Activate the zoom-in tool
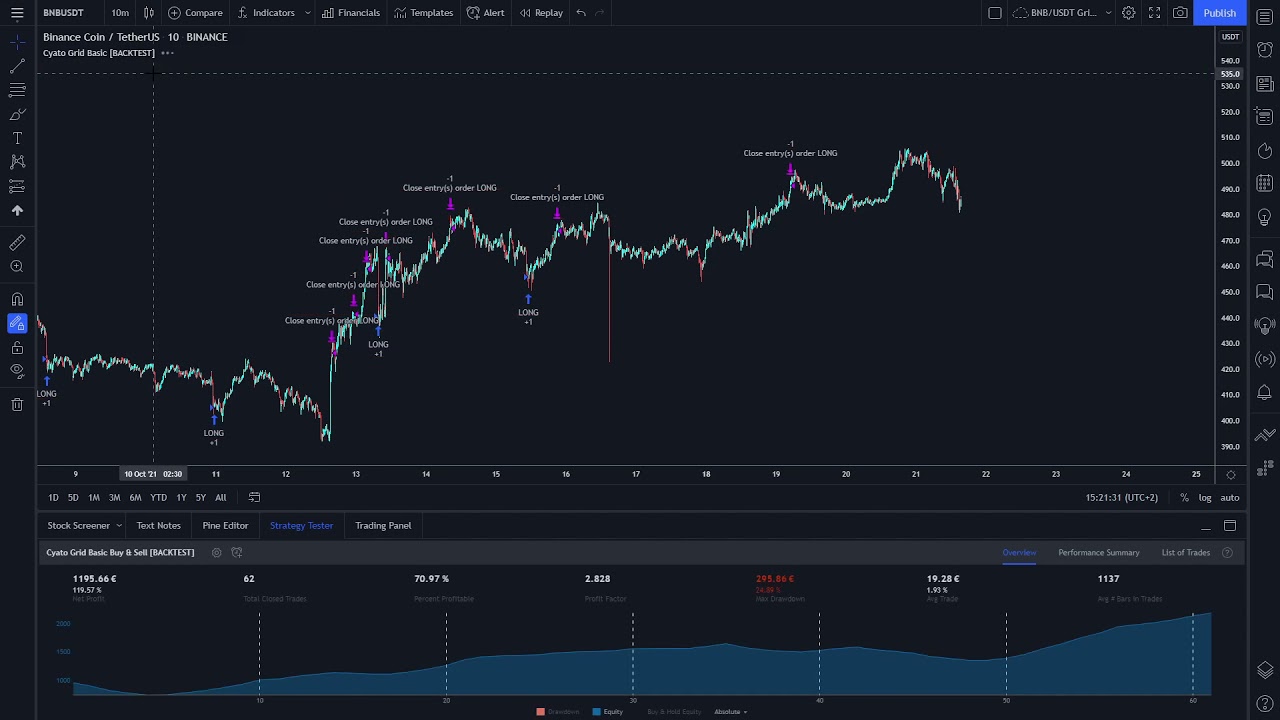This screenshot has height=720, width=1280. pyautogui.click(x=17, y=267)
